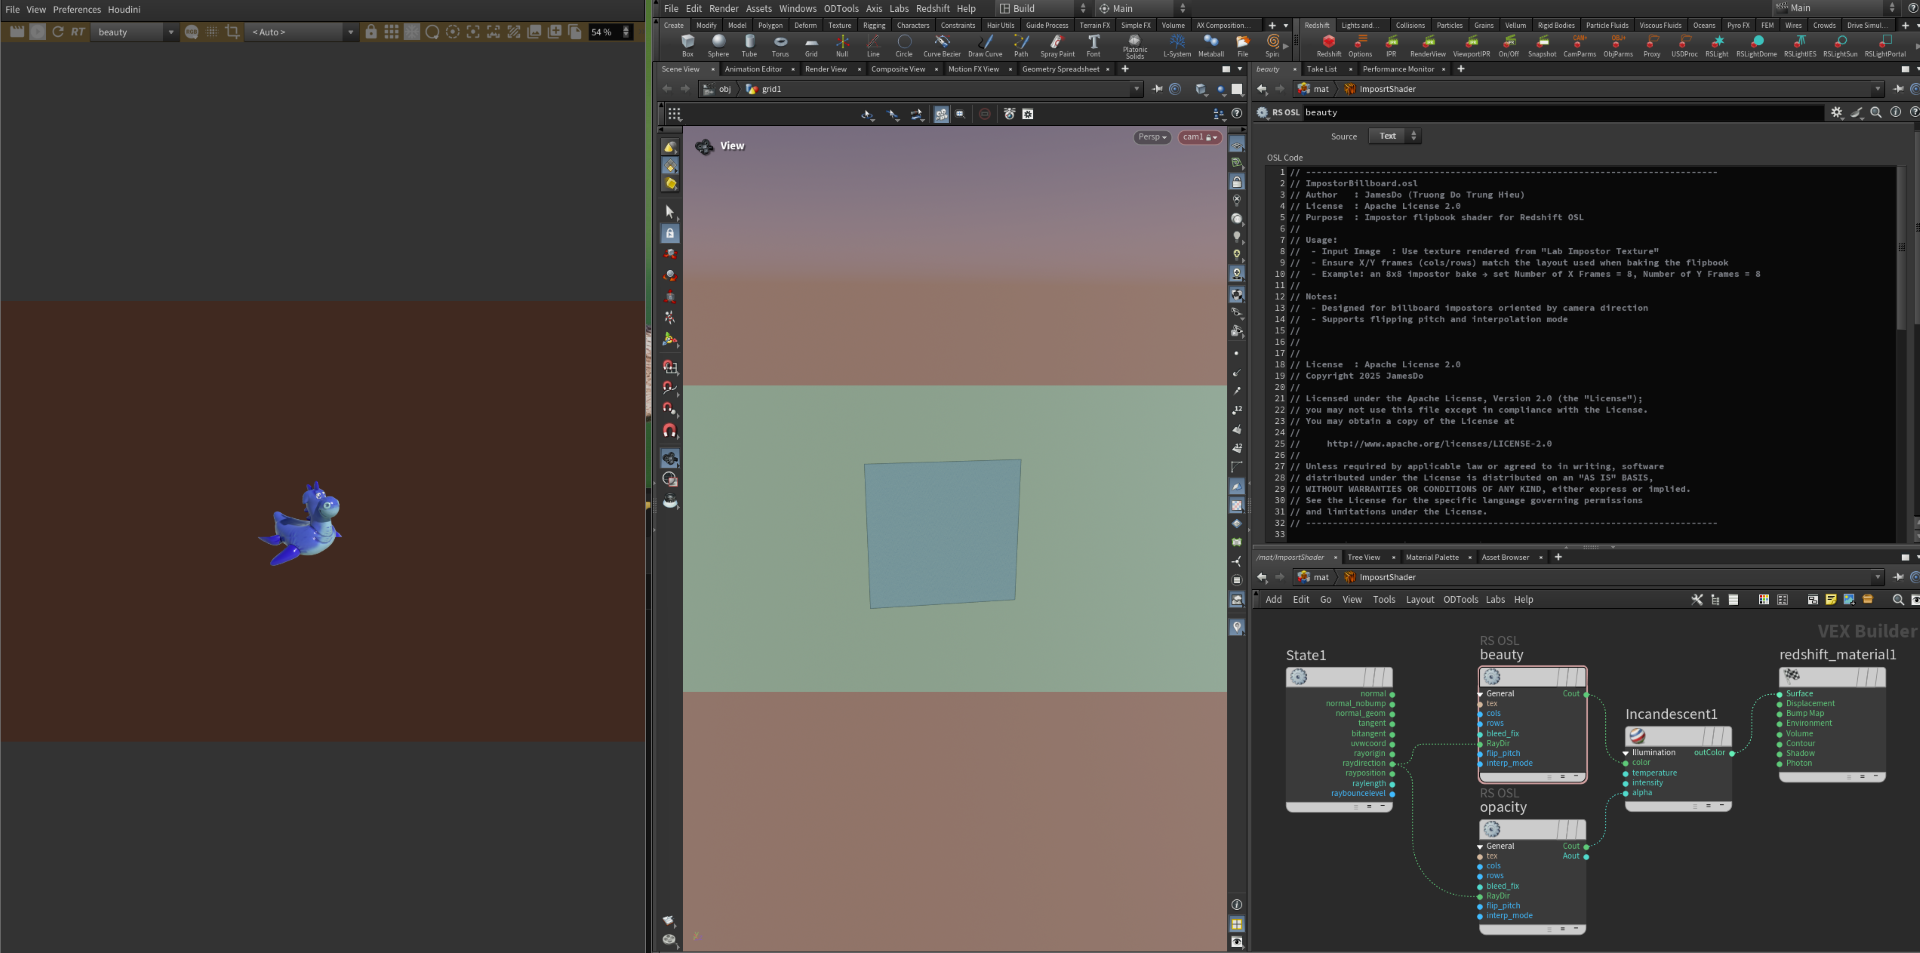Collapse the General group on beauty node
1920x953 pixels.
(1481, 694)
